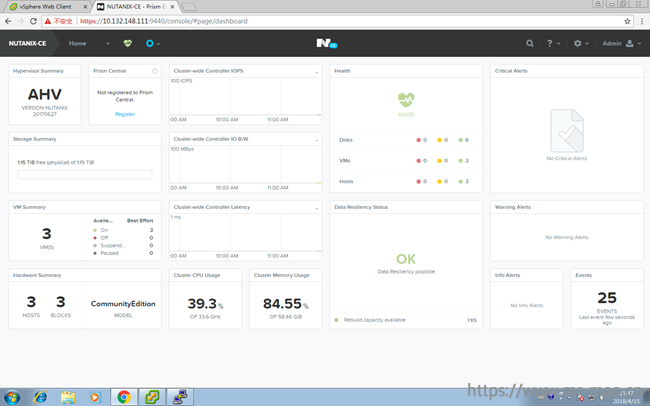Open the gear settings menu
650x406 pixels.
point(581,43)
